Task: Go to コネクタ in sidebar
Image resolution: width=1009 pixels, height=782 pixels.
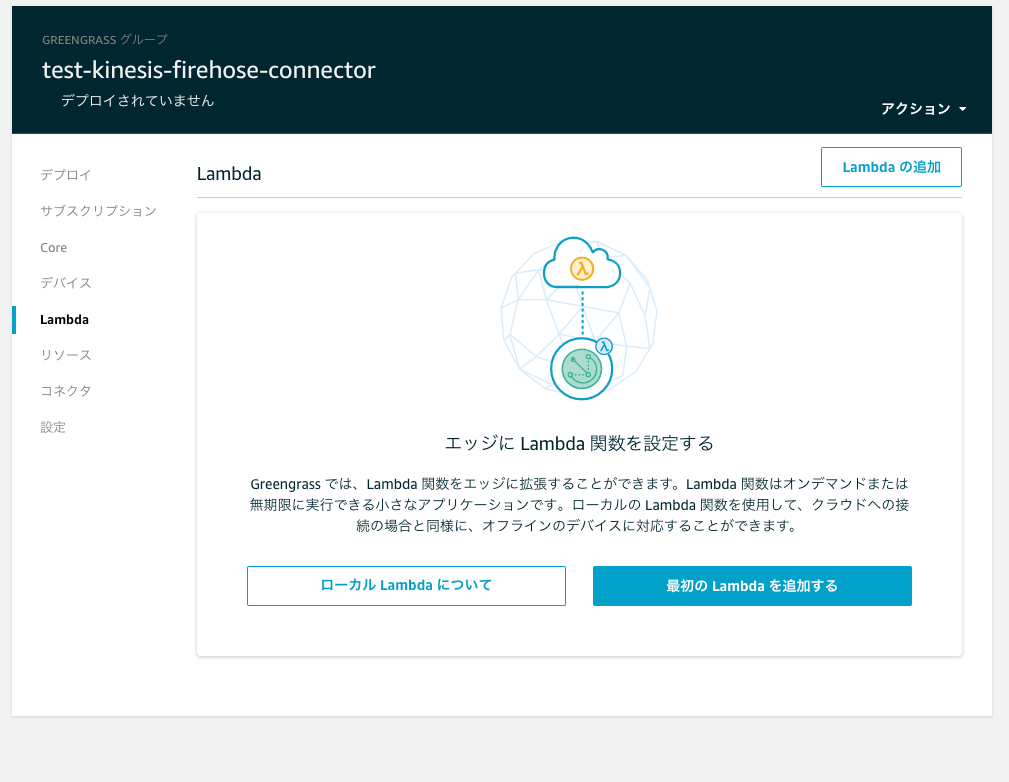Action: click(x=66, y=391)
